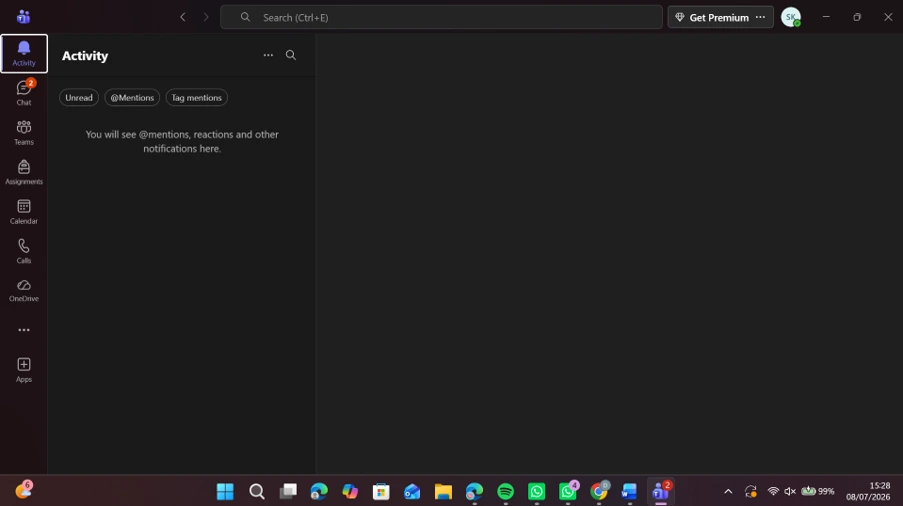Filter activity by @Mentions
The image size is (903, 506).
pos(132,98)
